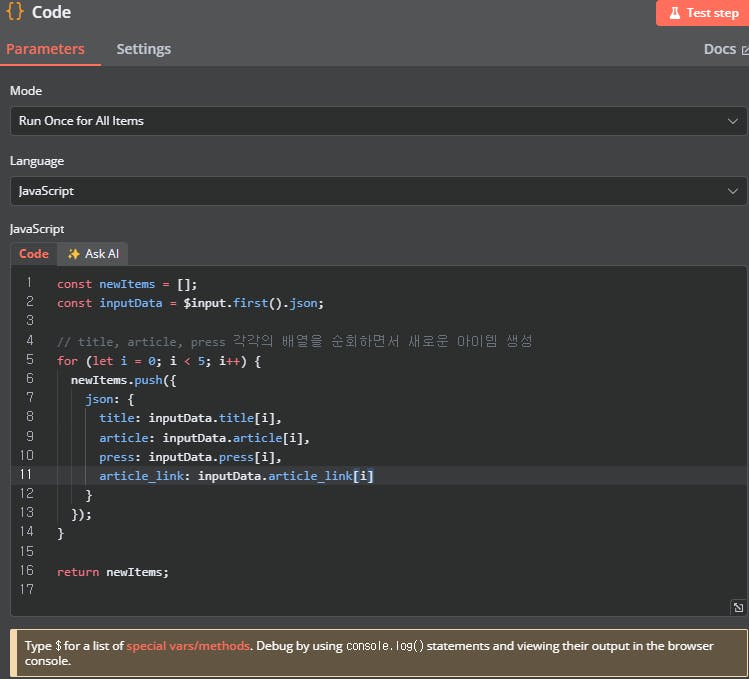Open the Code node braces icon
The image size is (749, 679).
15,11
